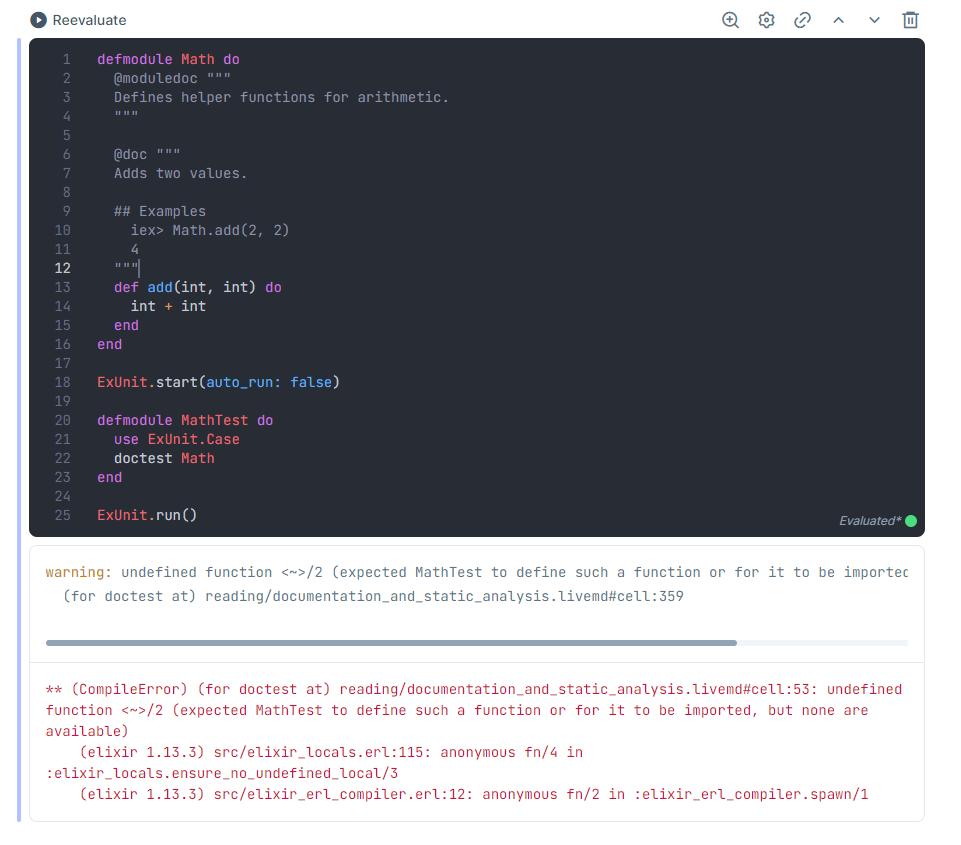Click 'Defines helper functions for arithmetic.' line
Screen dimensions: 961x845
click(281, 97)
